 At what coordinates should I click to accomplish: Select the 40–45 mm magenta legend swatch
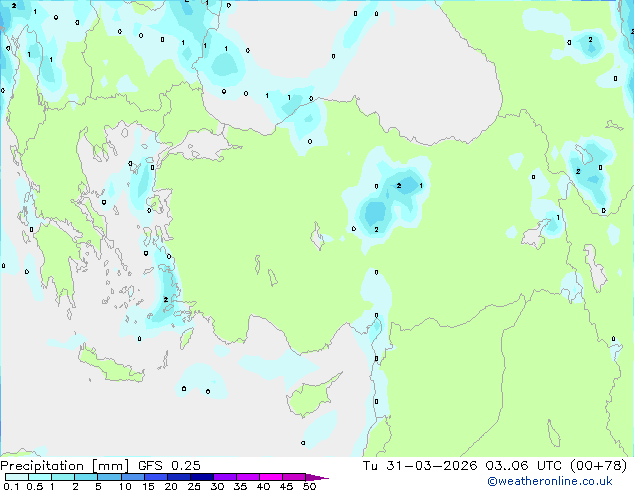[271, 477]
